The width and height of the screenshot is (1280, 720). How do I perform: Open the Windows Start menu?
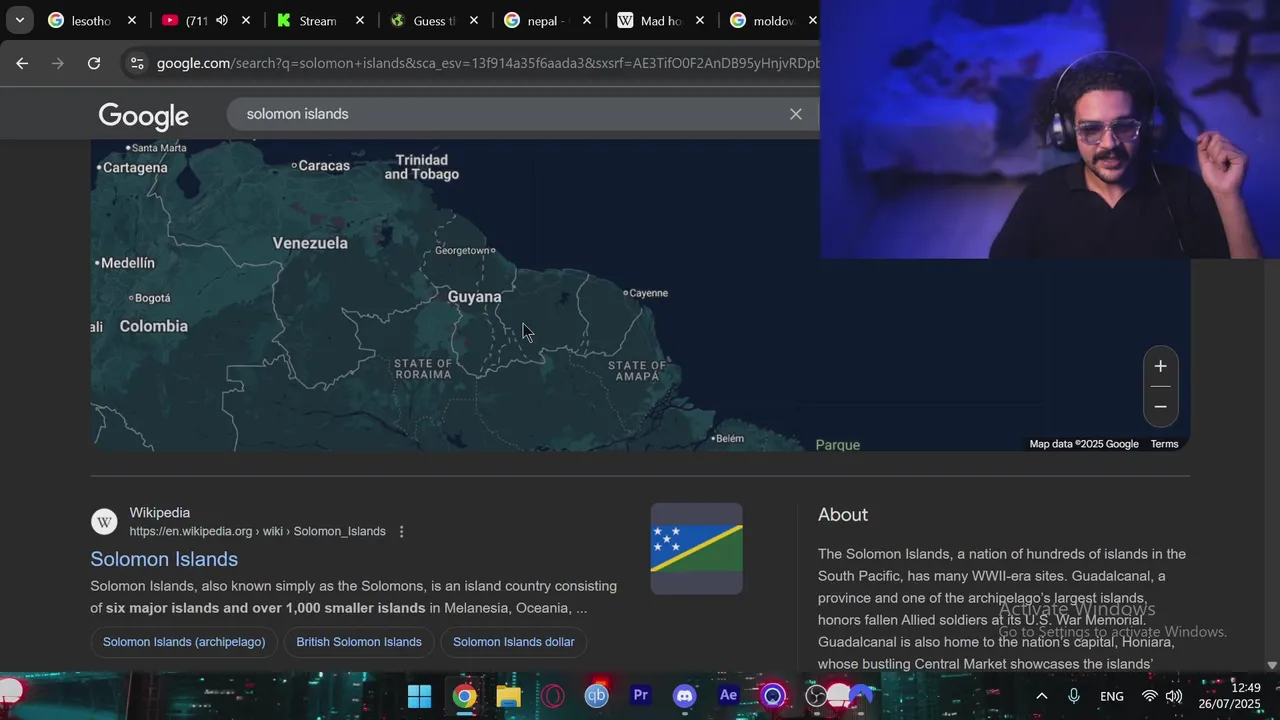click(419, 696)
